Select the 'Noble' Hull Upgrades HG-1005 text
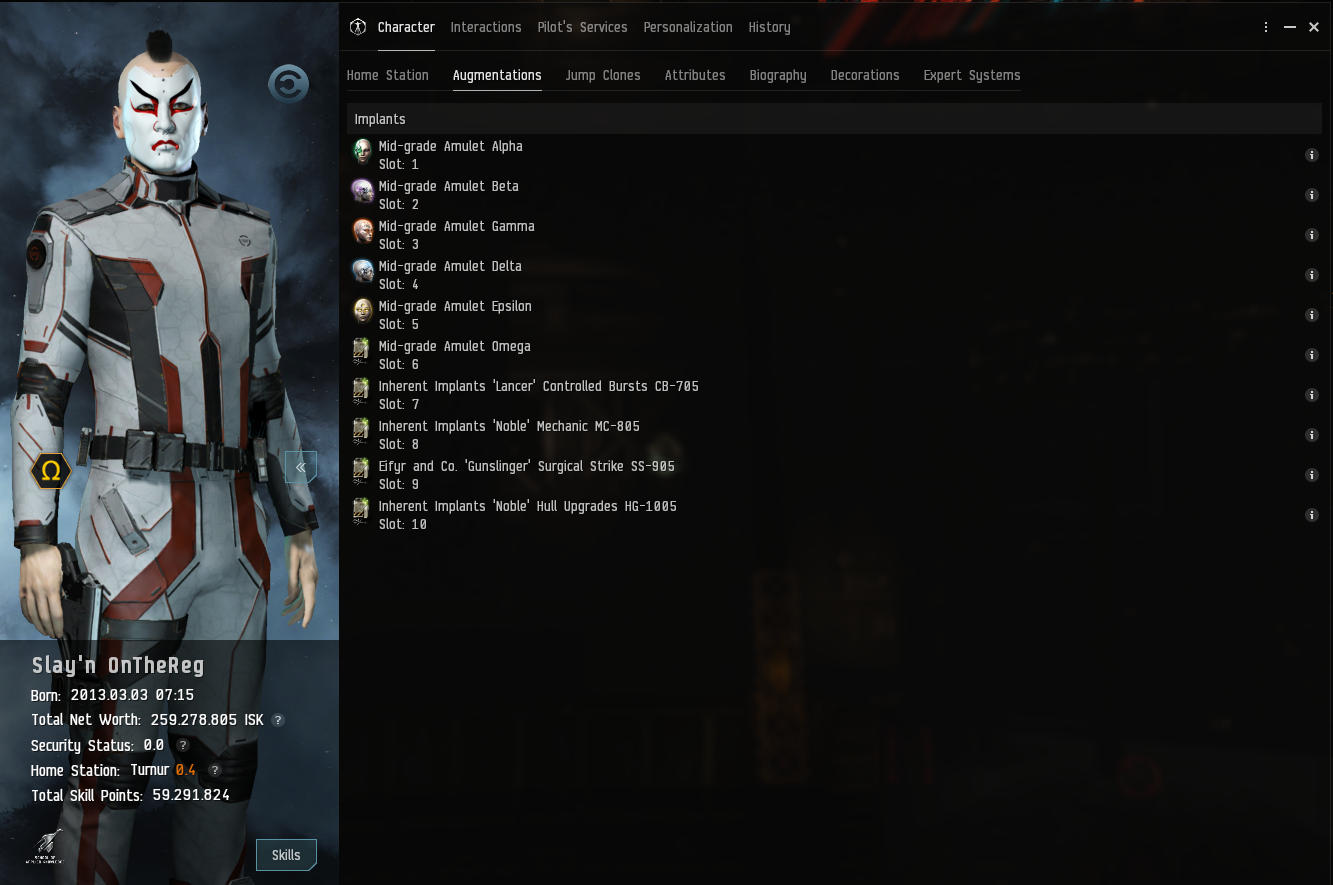 (527, 506)
